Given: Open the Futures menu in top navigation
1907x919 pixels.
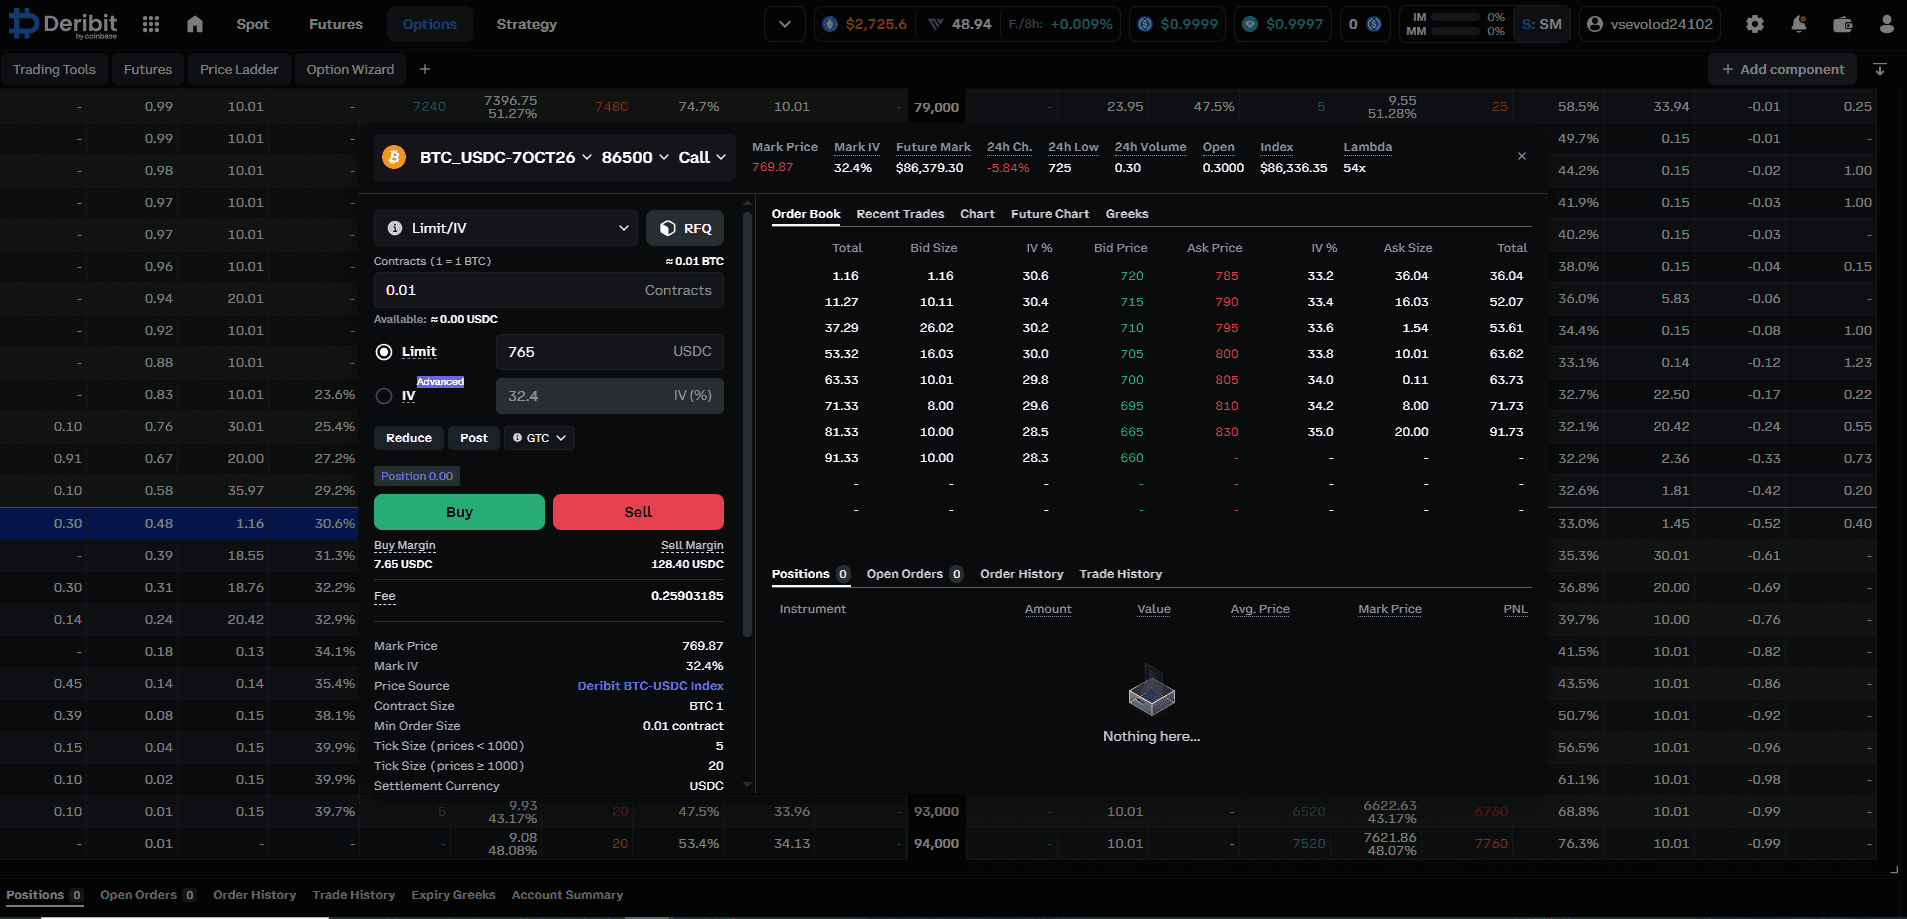Looking at the screenshot, I should tap(336, 24).
